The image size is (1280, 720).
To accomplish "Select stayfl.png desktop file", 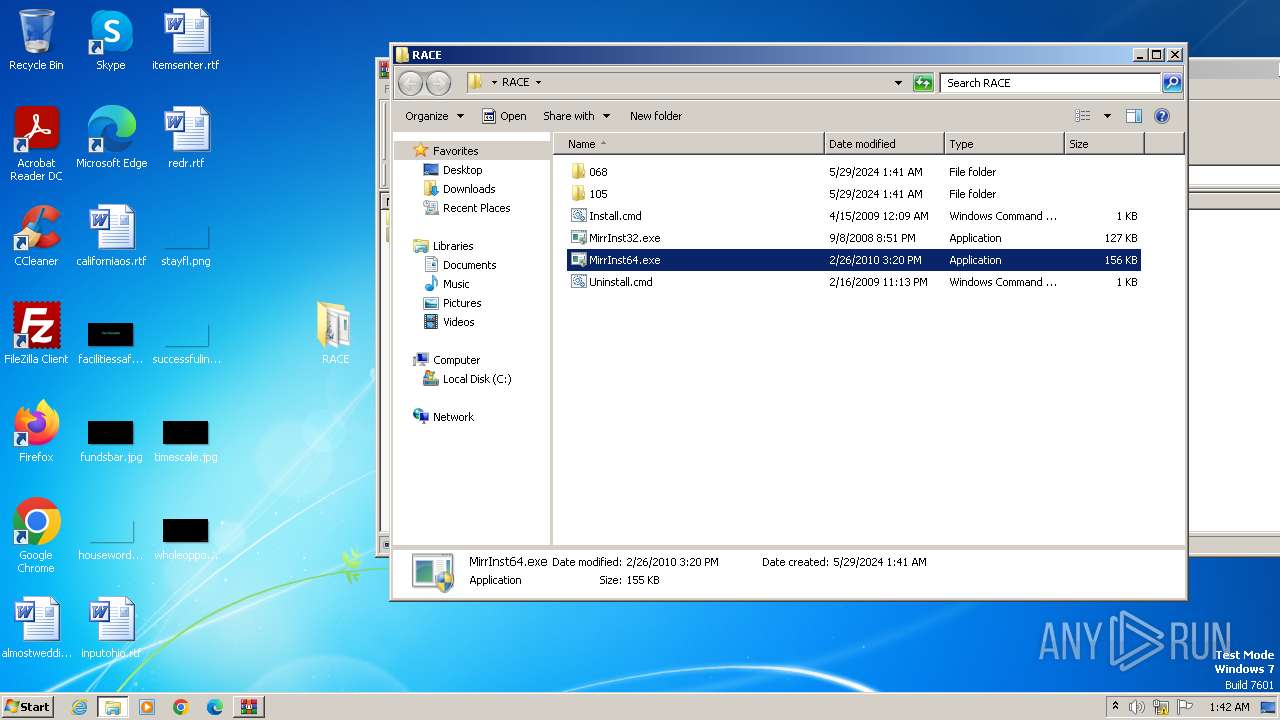I will tap(186, 246).
